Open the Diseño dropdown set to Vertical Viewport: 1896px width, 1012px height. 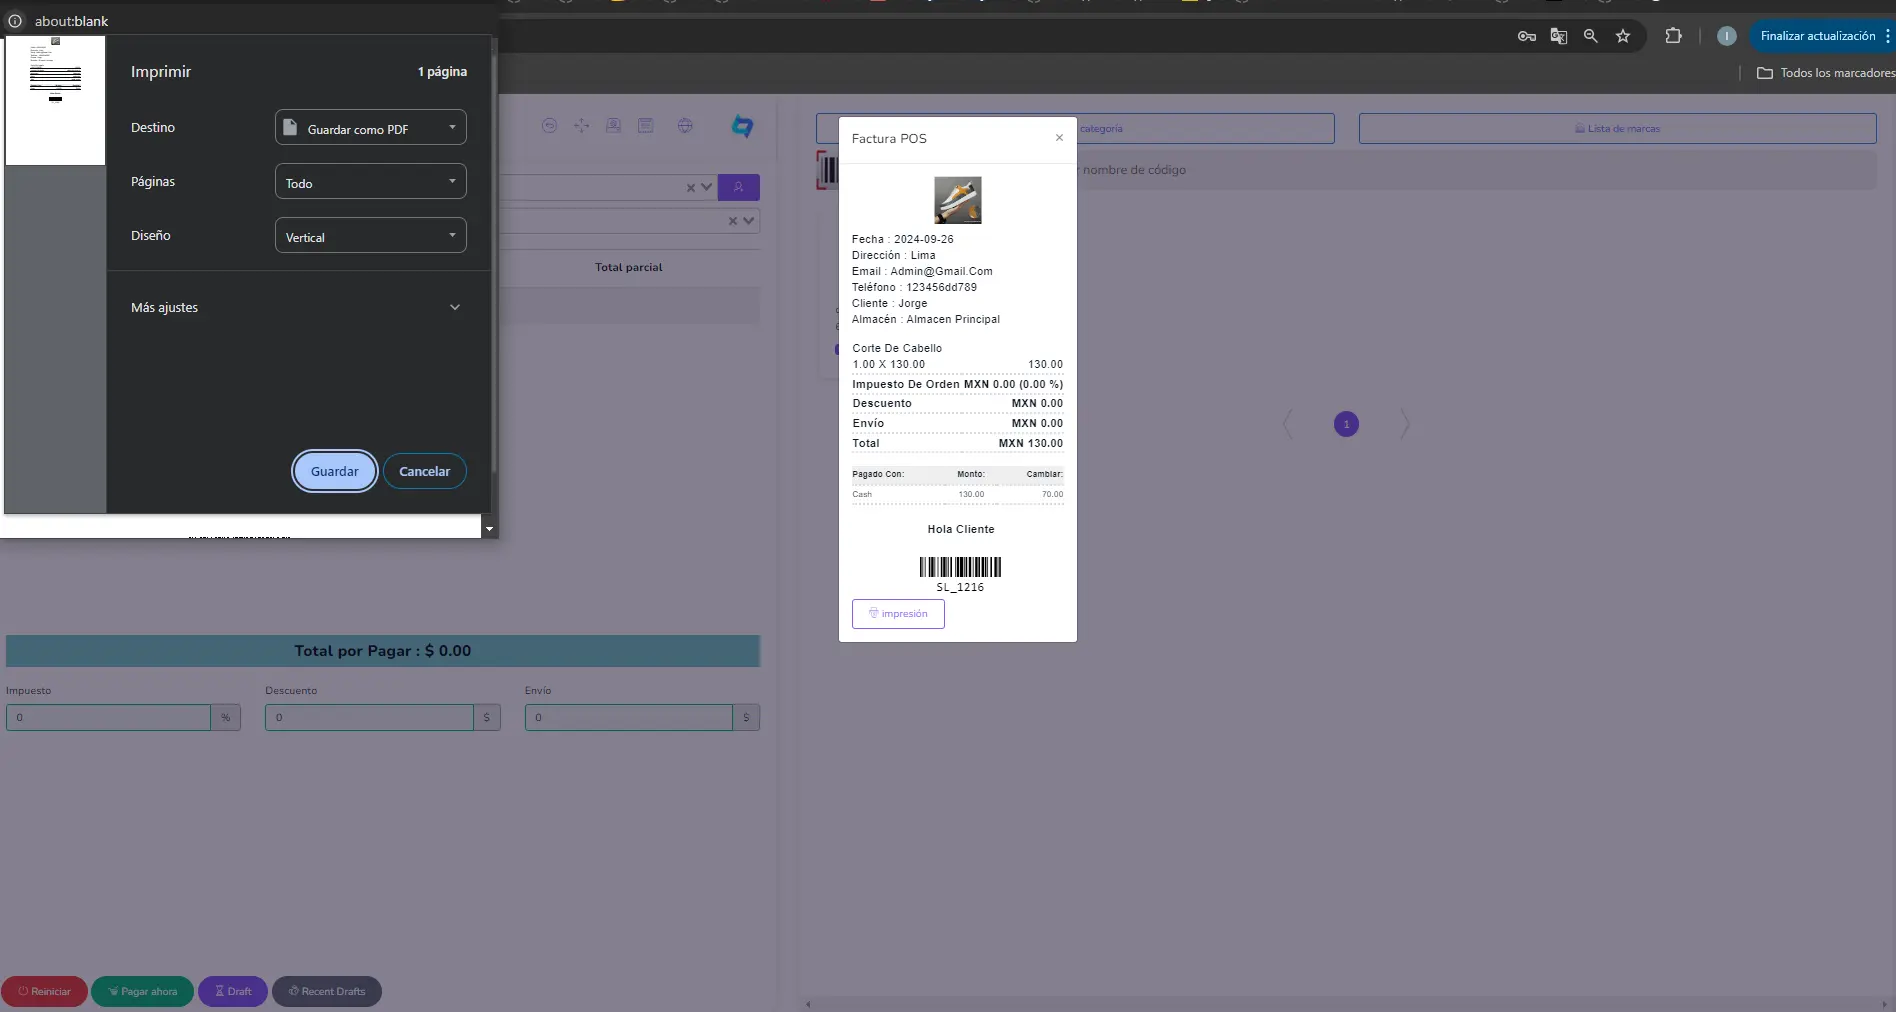pos(370,236)
